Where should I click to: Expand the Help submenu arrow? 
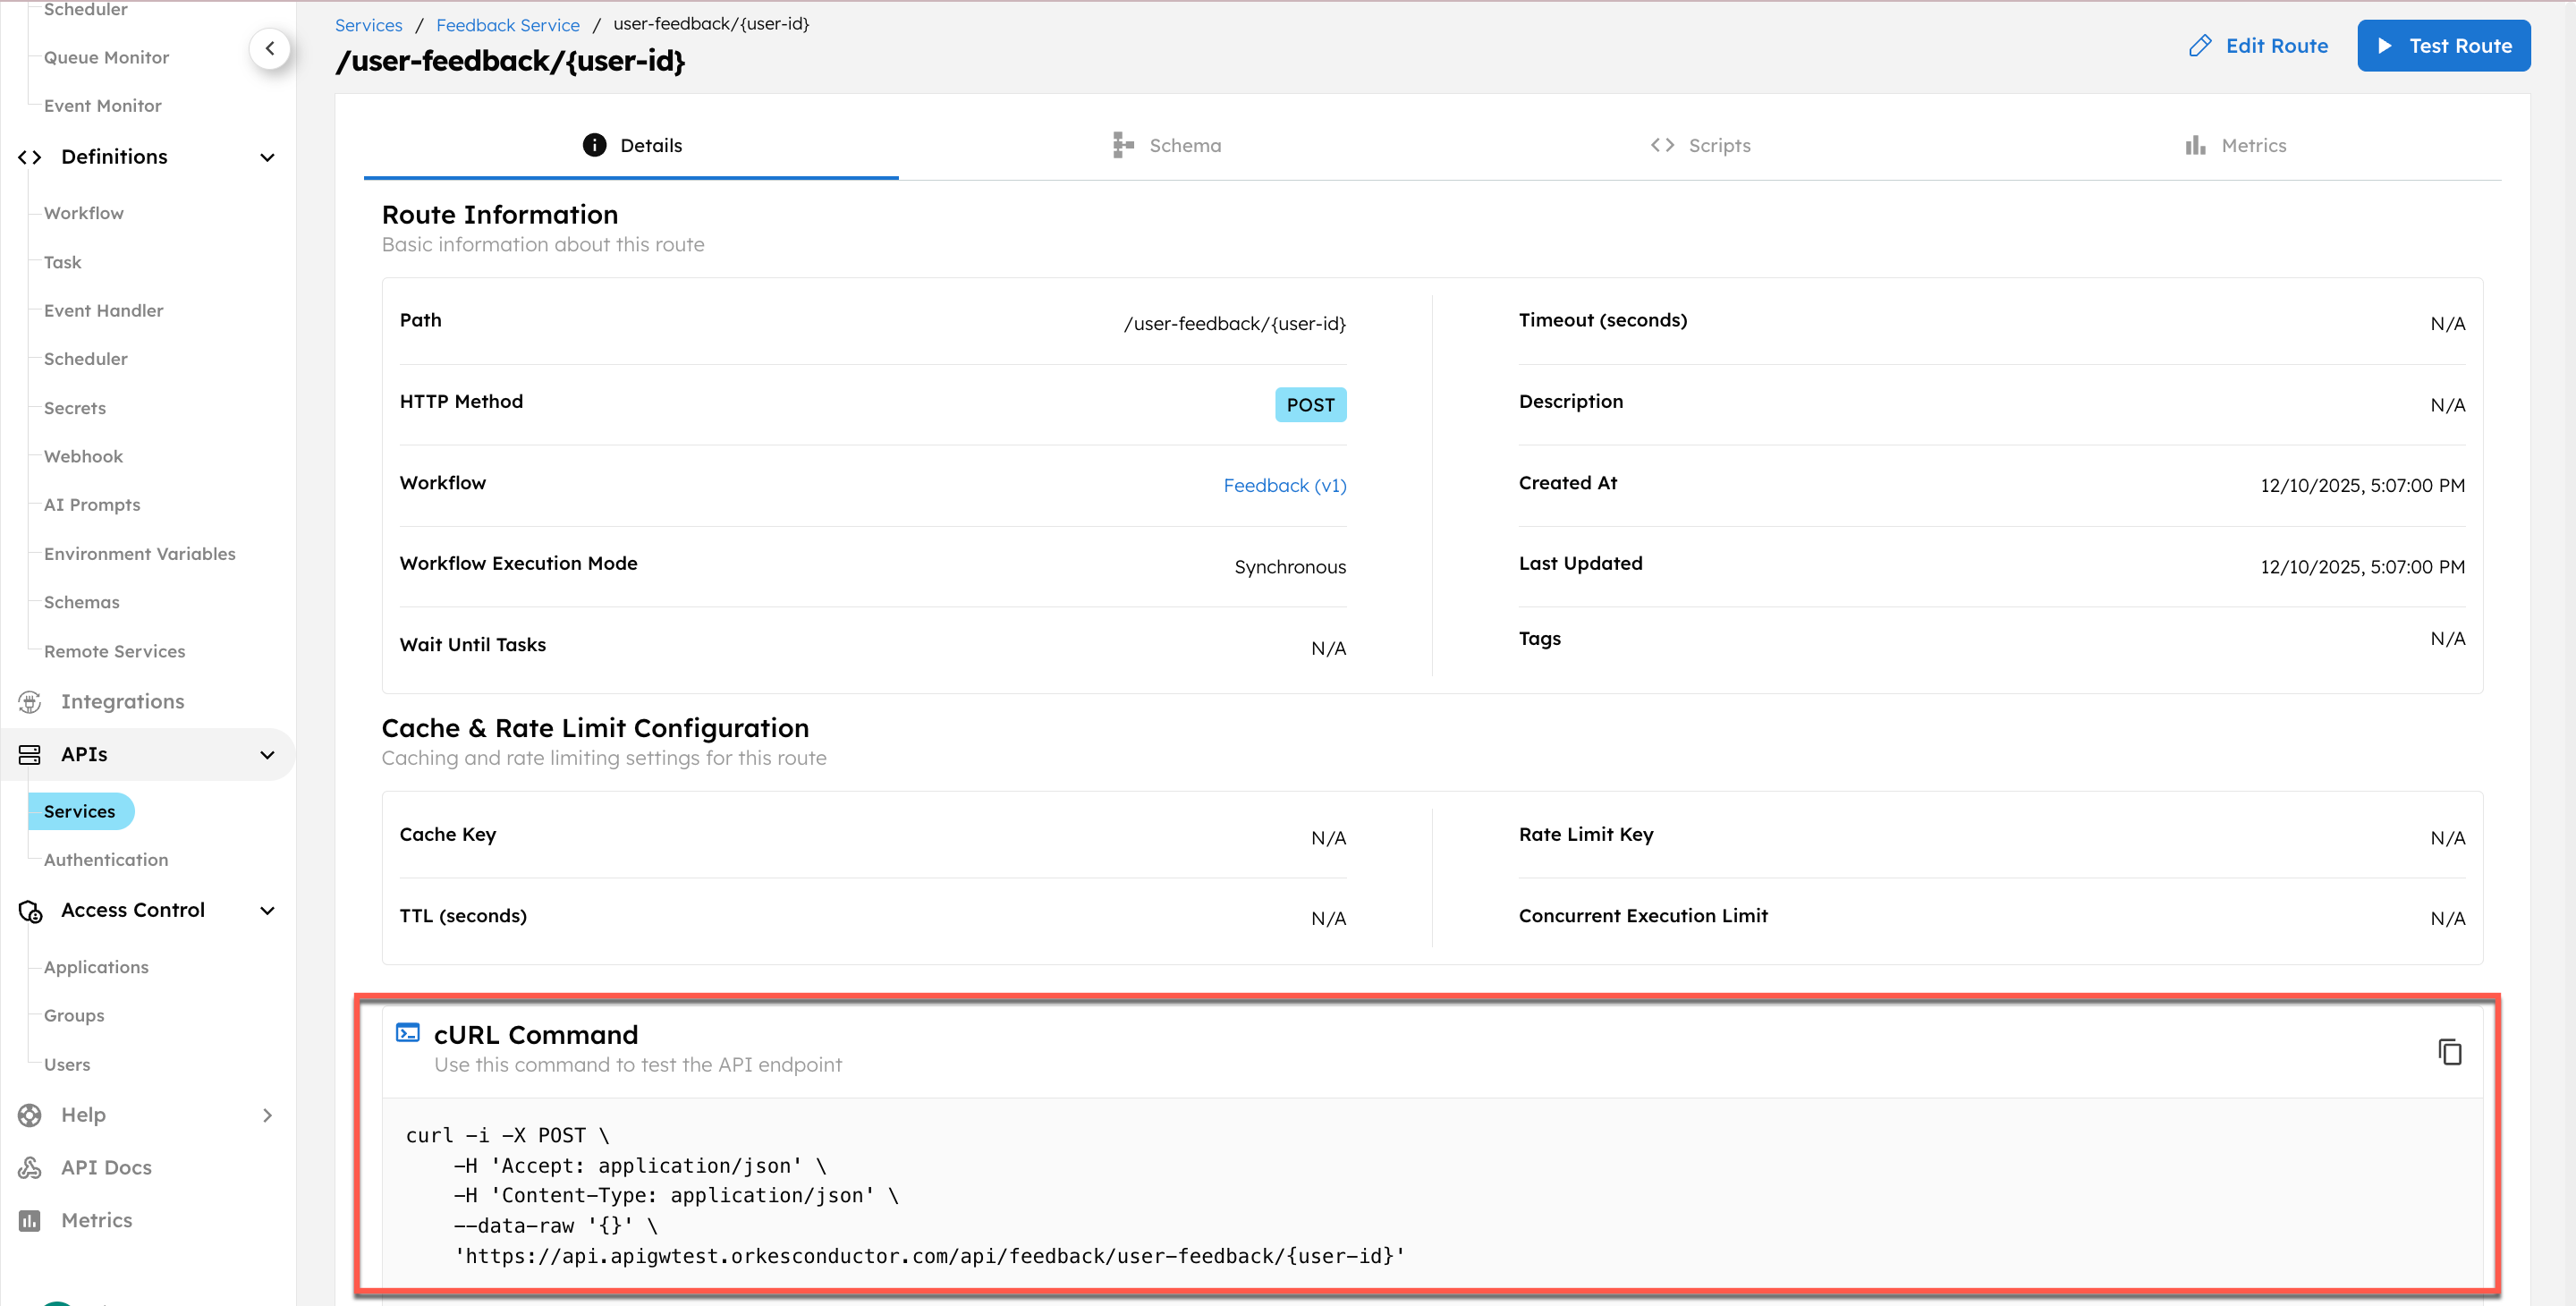coord(267,1114)
